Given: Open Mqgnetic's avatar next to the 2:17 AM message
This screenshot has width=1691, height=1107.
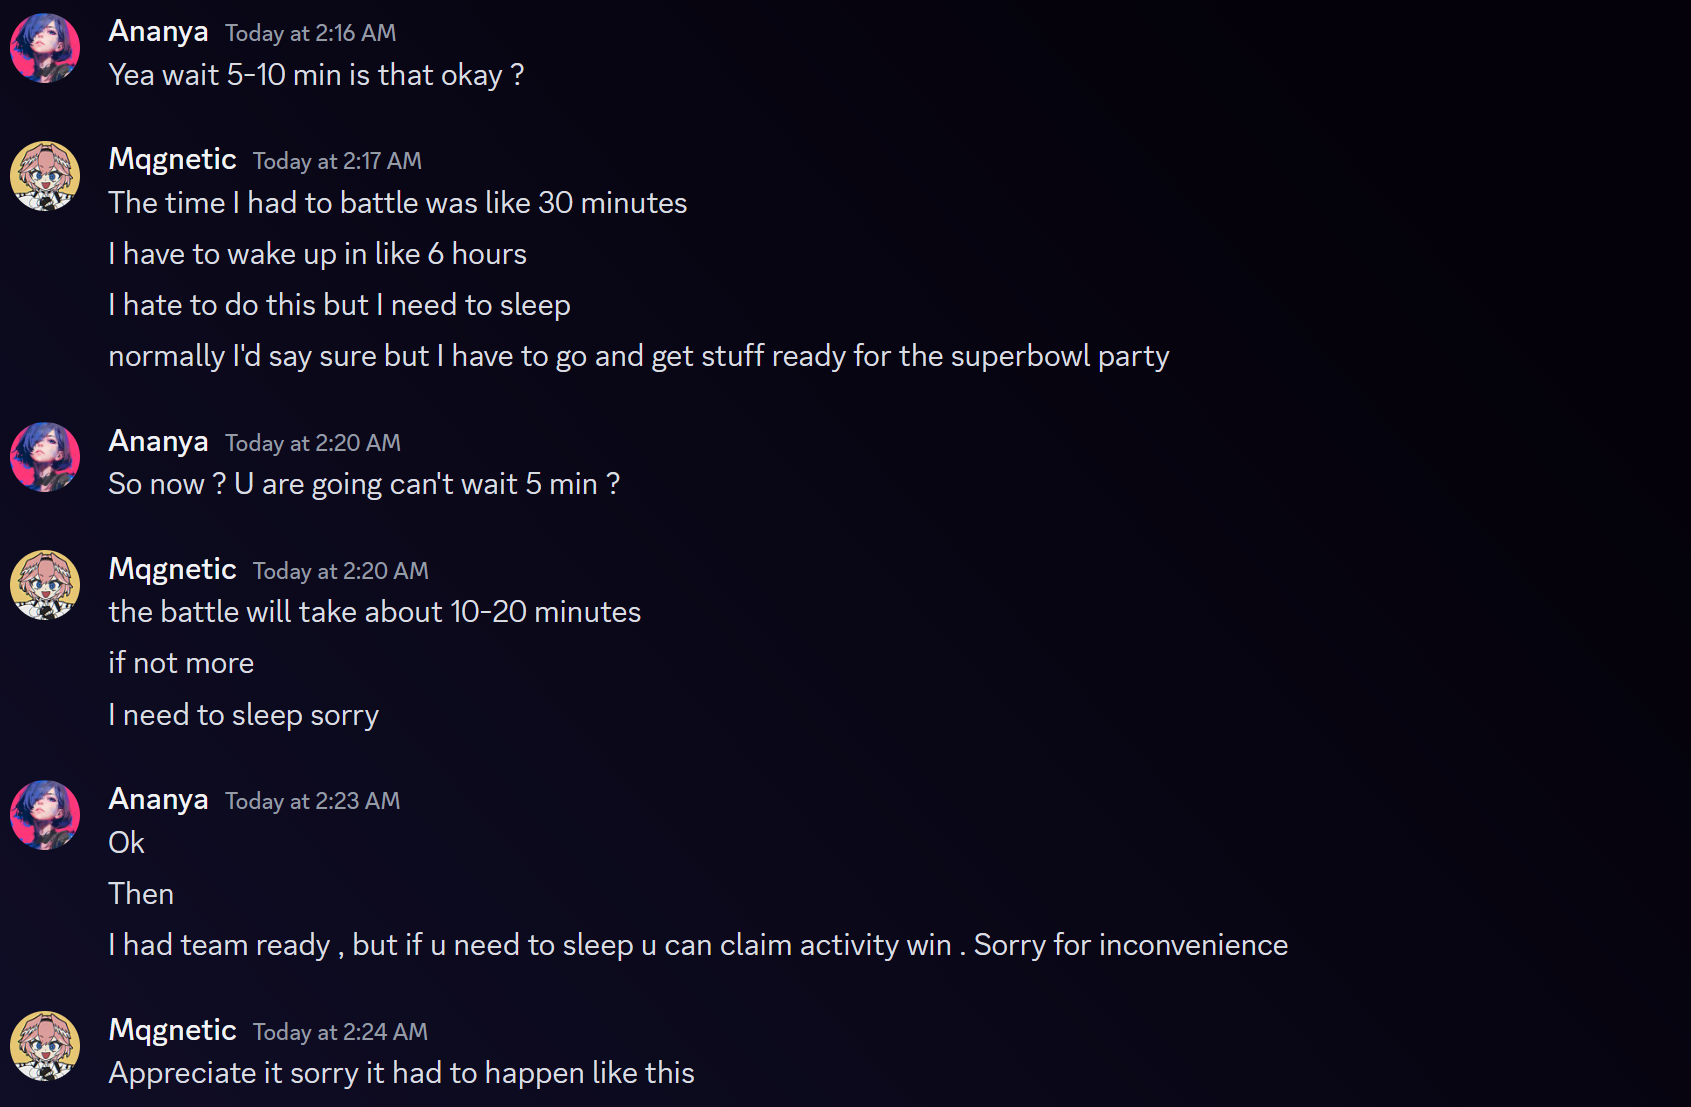Looking at the screenshot, I should (x=45, y=176).
